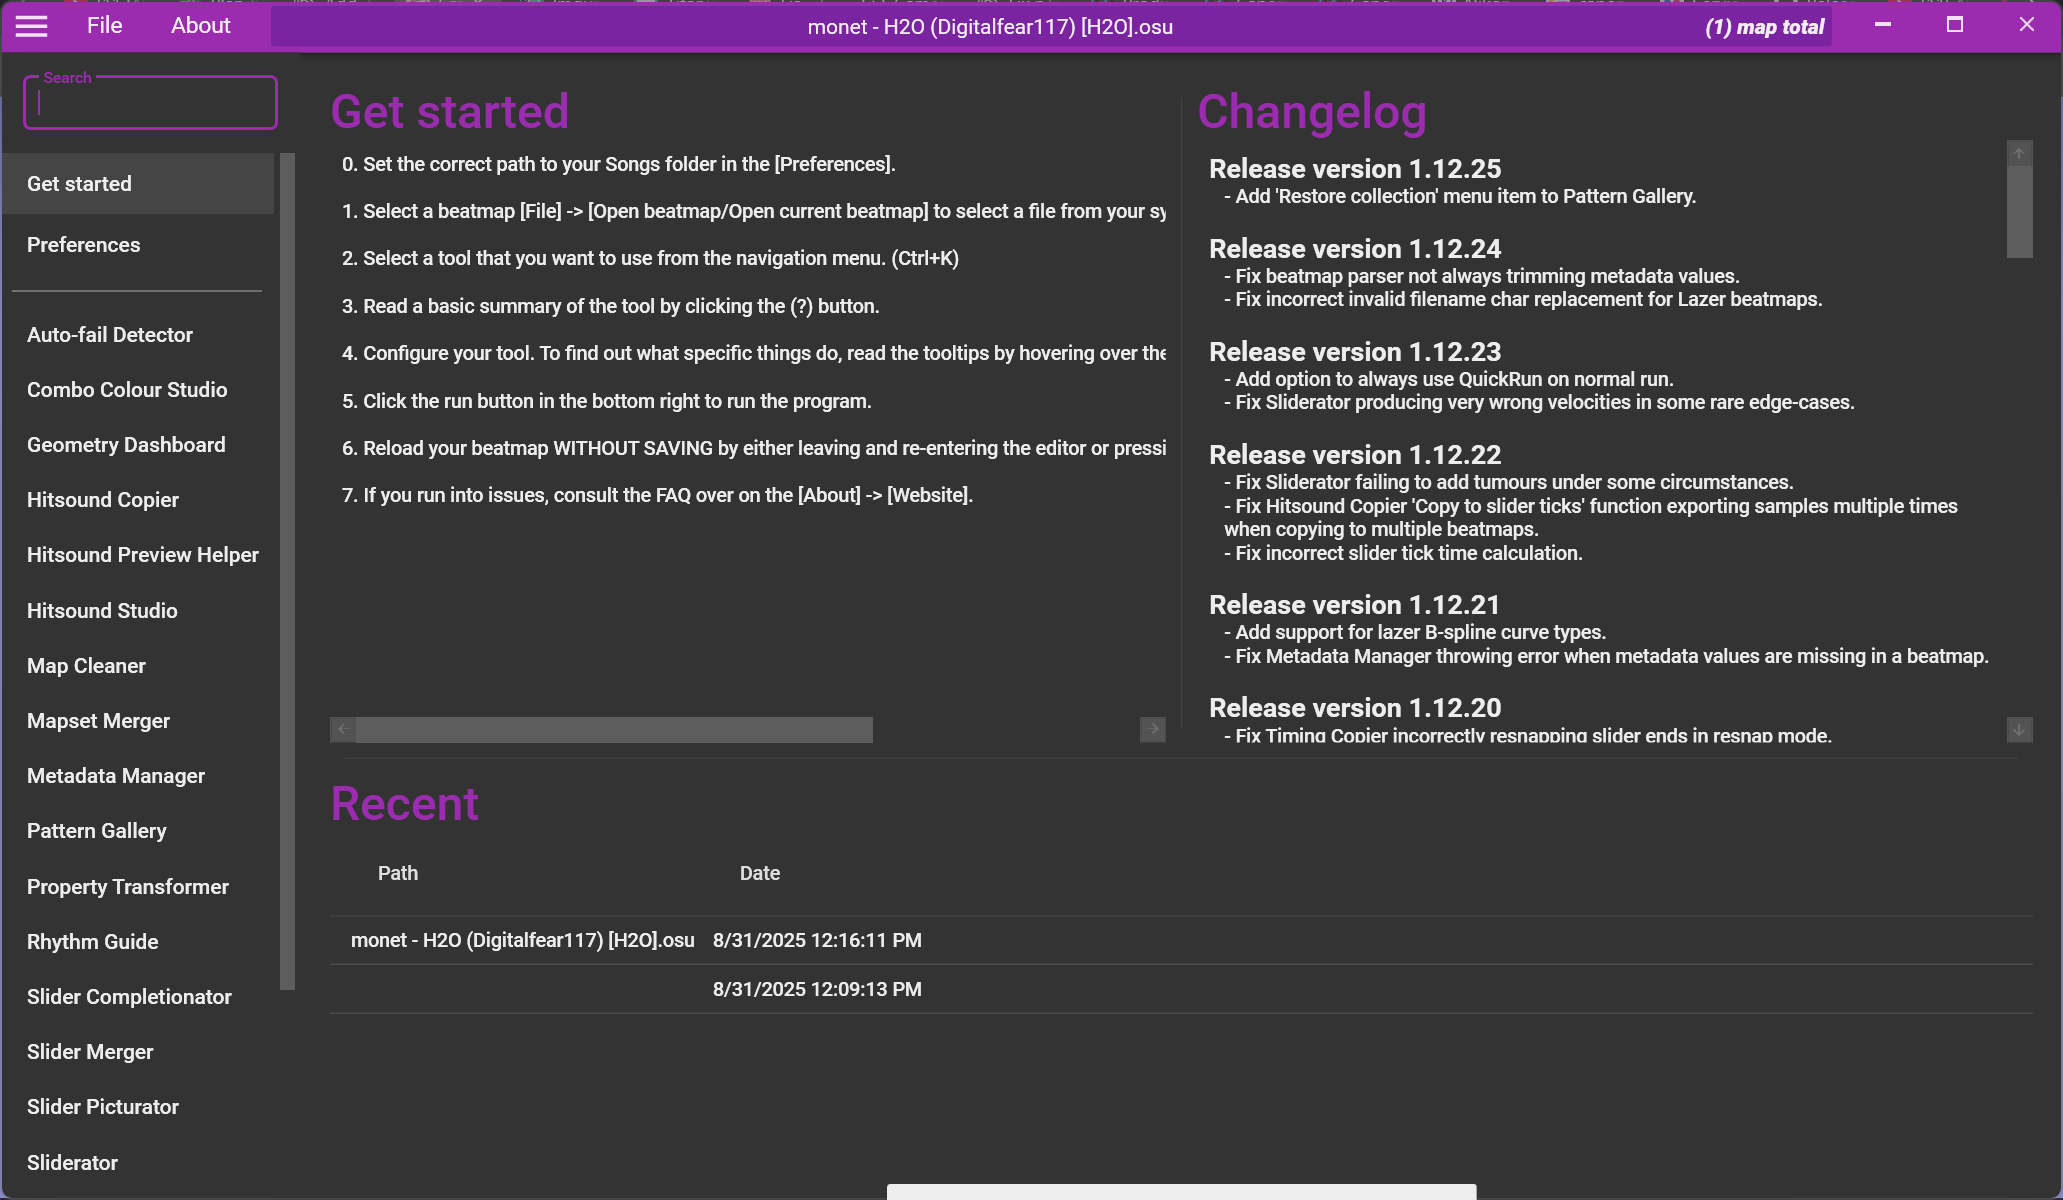Click the Get started horizontal scrollbar thumb

tap(613, 730)
